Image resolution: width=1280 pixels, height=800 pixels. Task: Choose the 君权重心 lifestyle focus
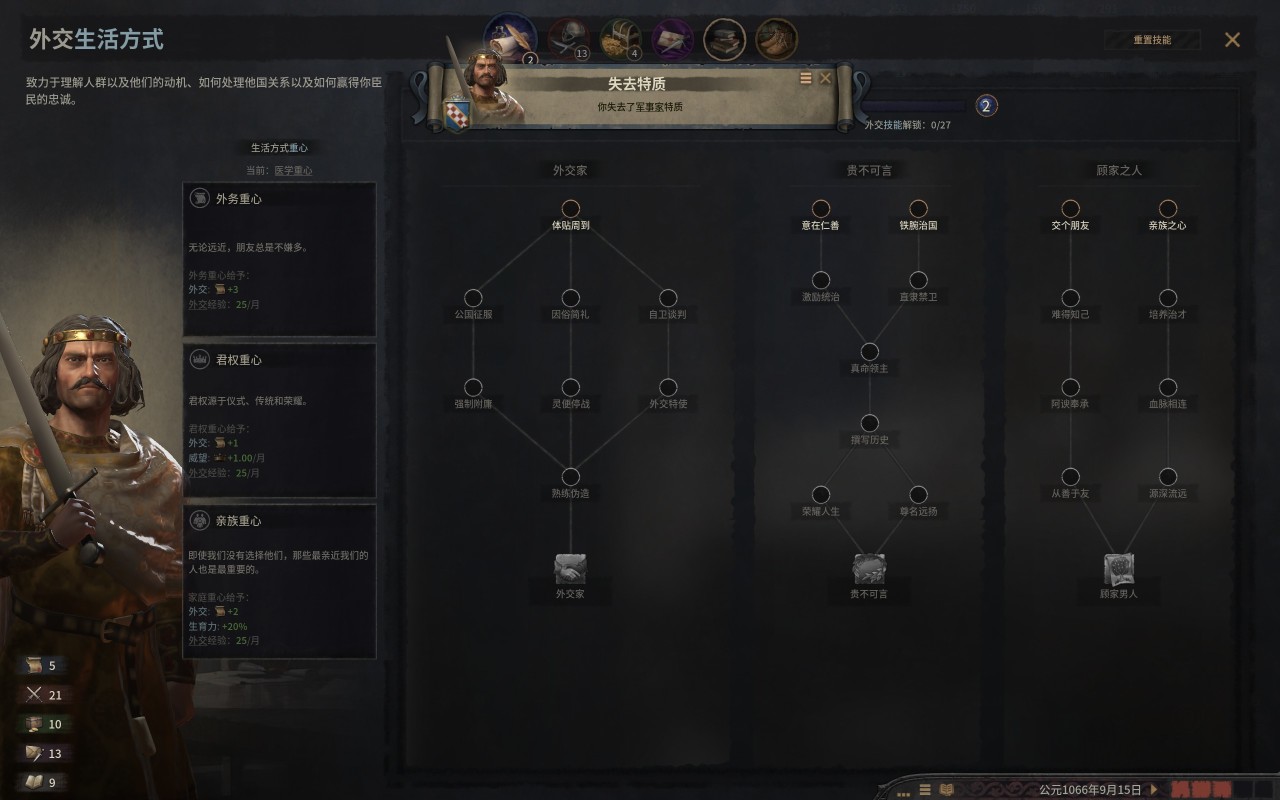(280, 420)
